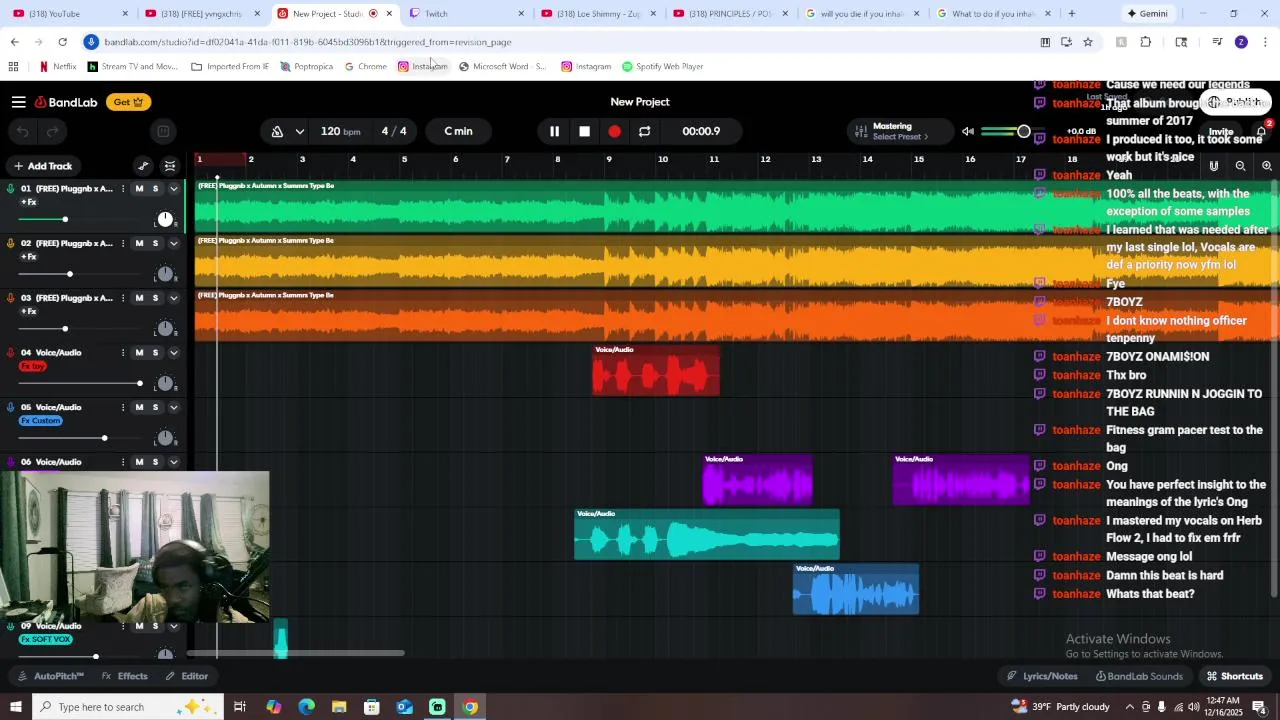
Task: Expand track 02 options chevron
Action: coord(173,243)
